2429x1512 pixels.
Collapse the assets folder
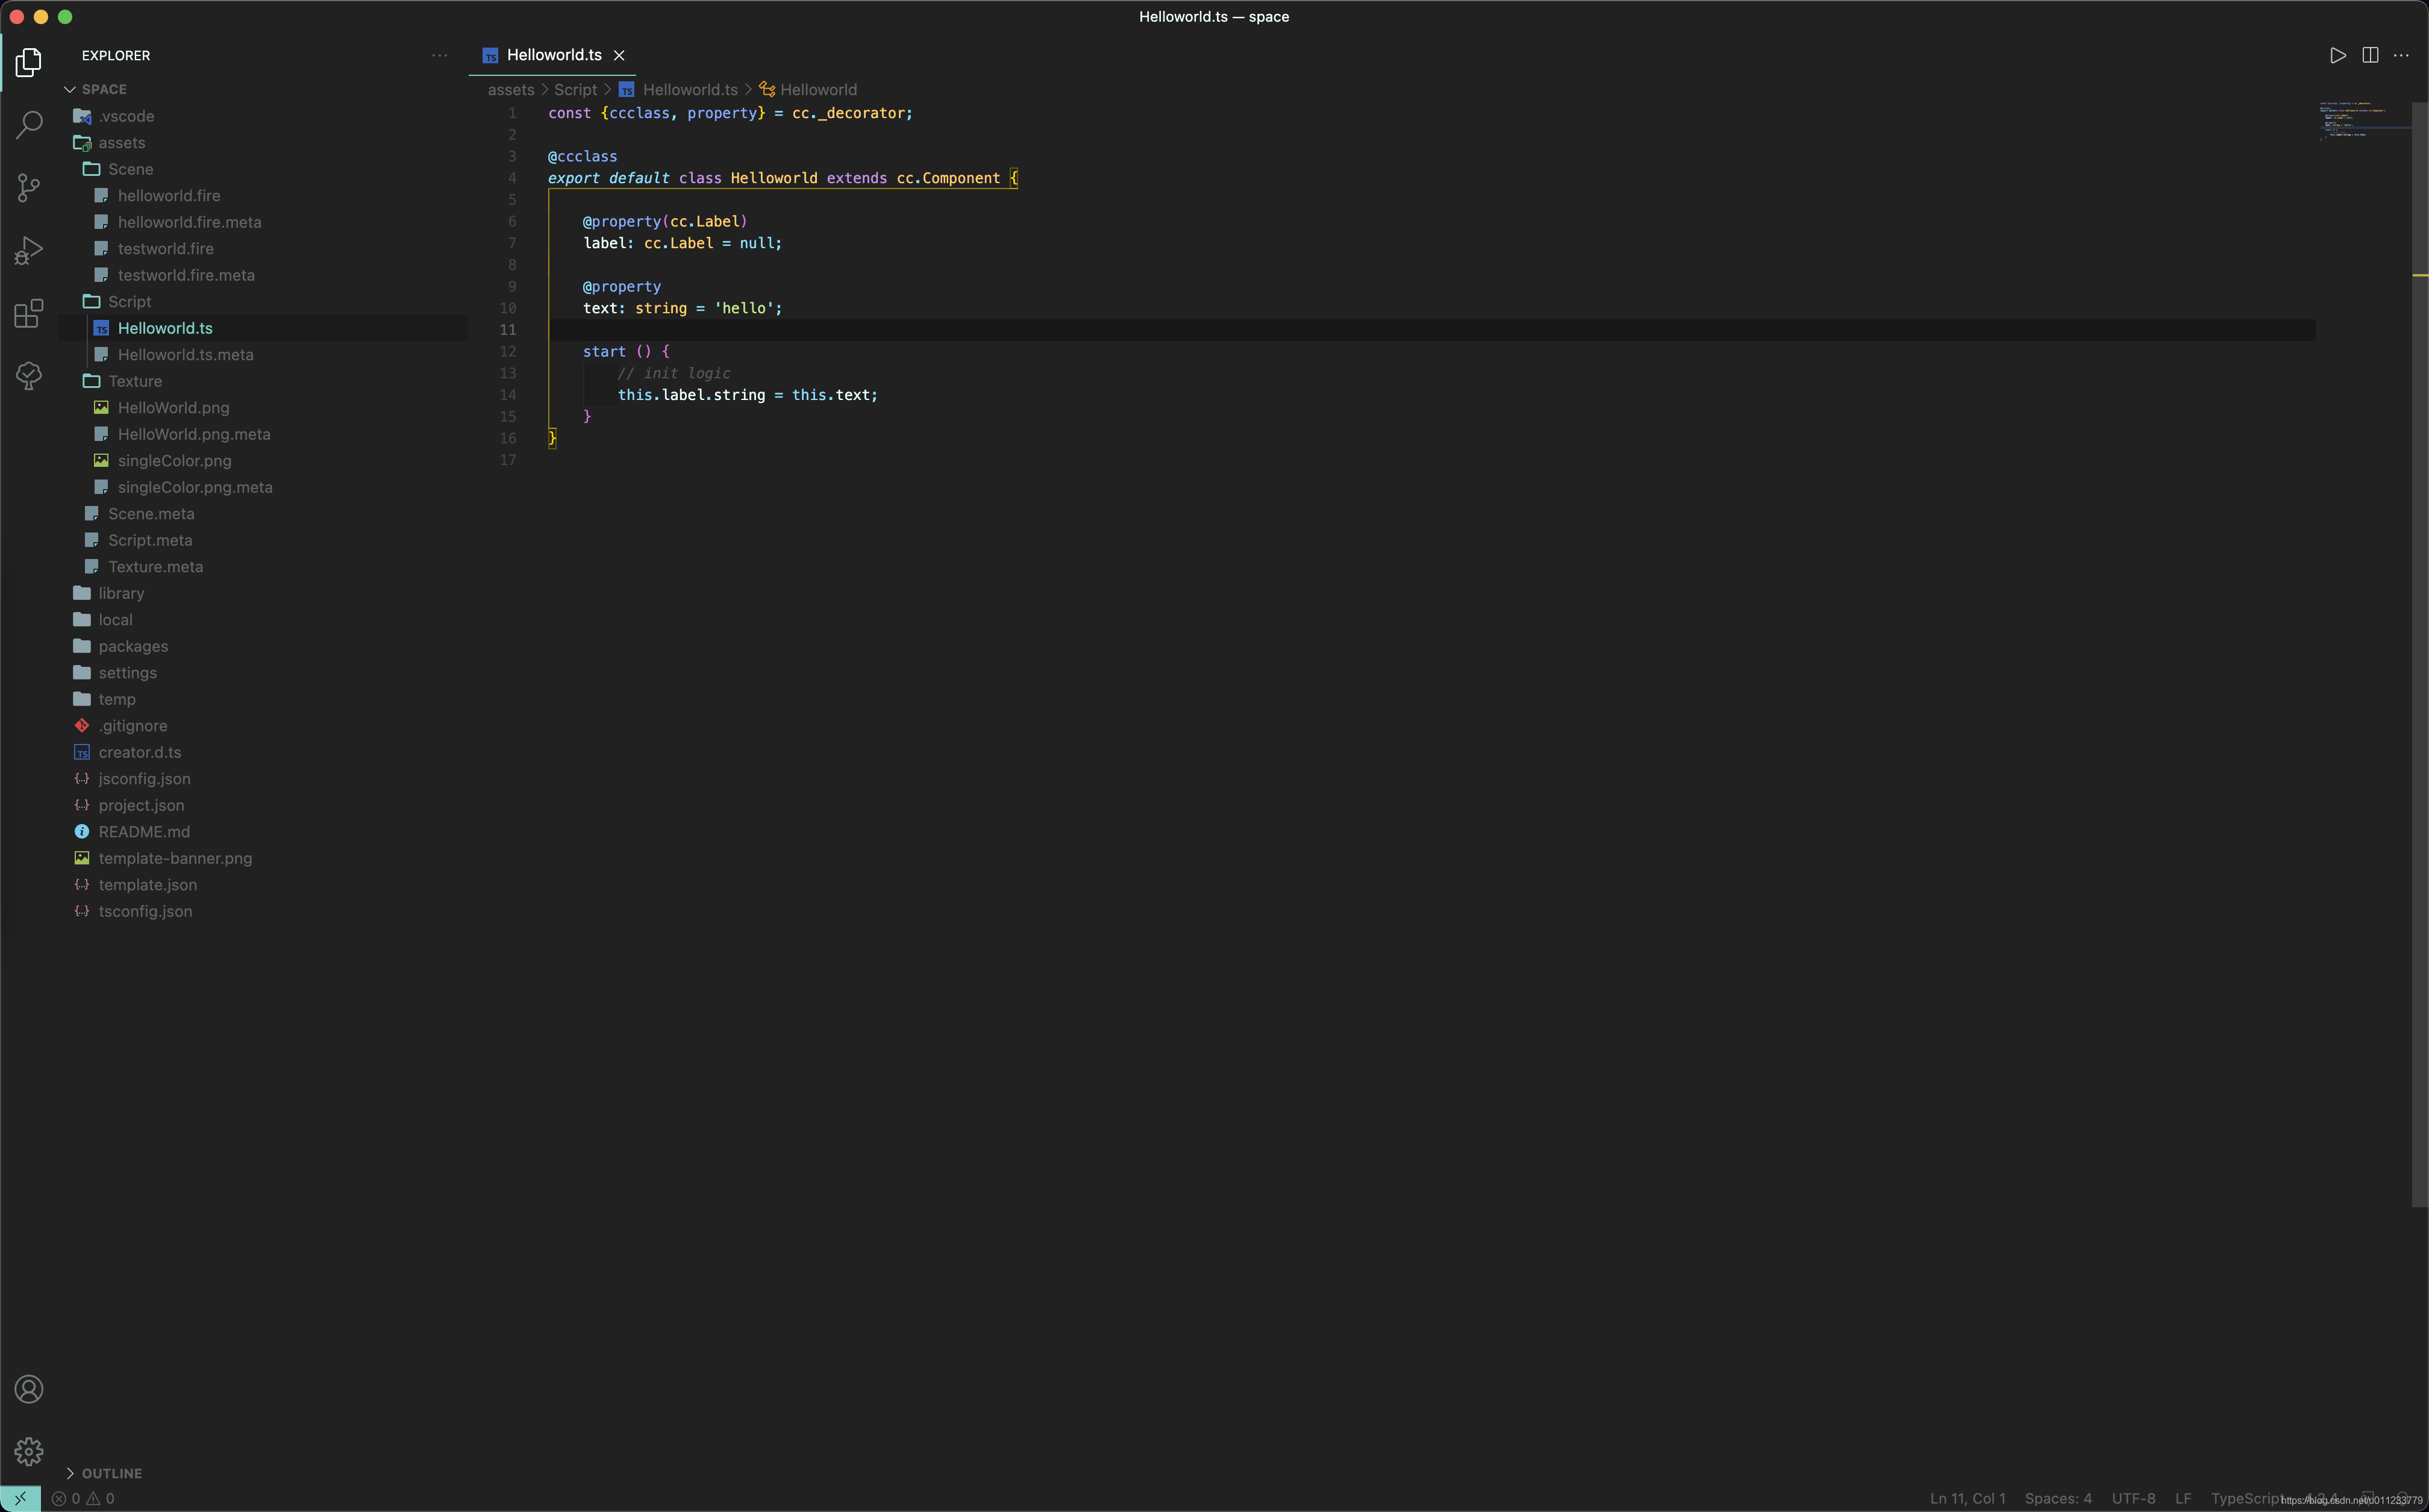121,143
